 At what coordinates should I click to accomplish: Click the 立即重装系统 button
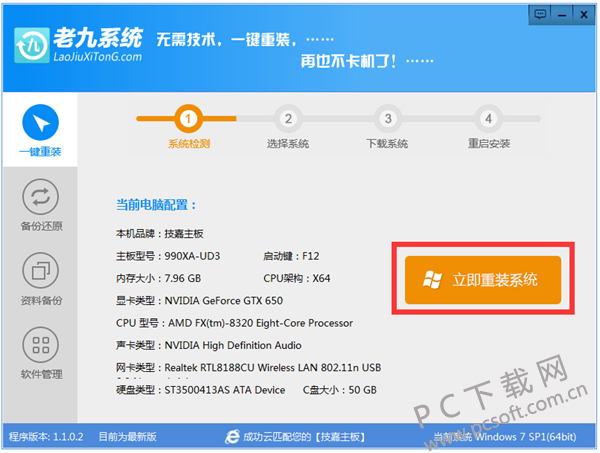coord(483,280)
